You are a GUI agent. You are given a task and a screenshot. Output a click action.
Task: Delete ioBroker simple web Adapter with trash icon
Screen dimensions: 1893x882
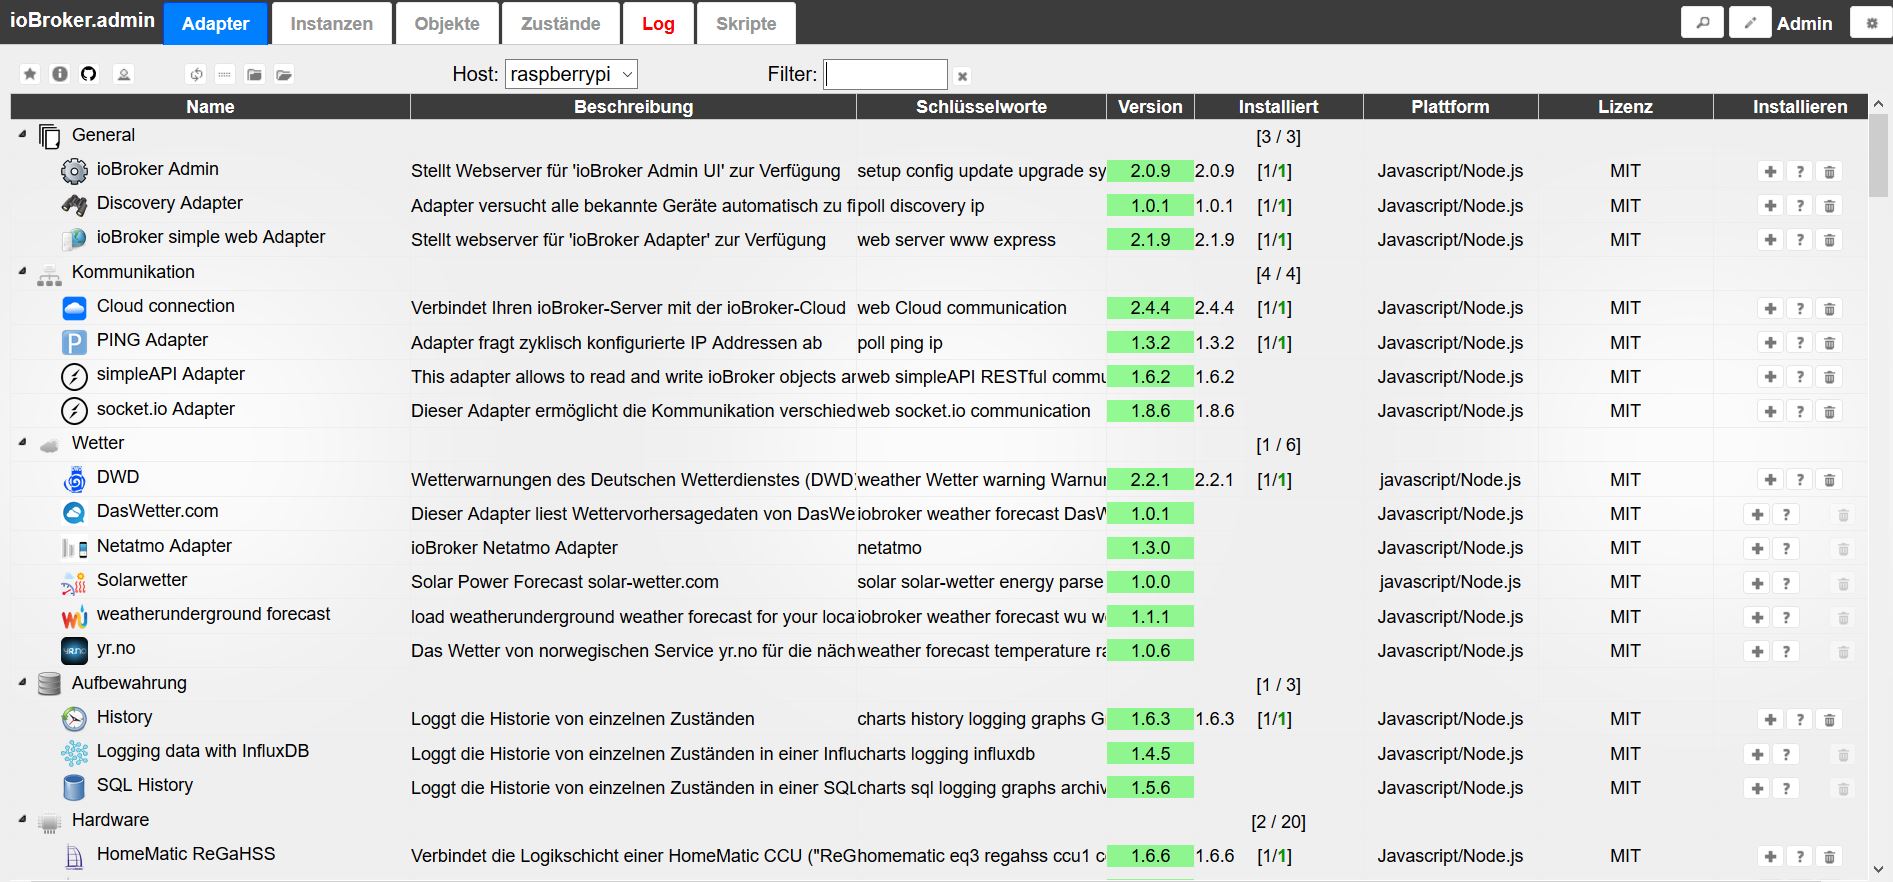[x=1830, y=240]
